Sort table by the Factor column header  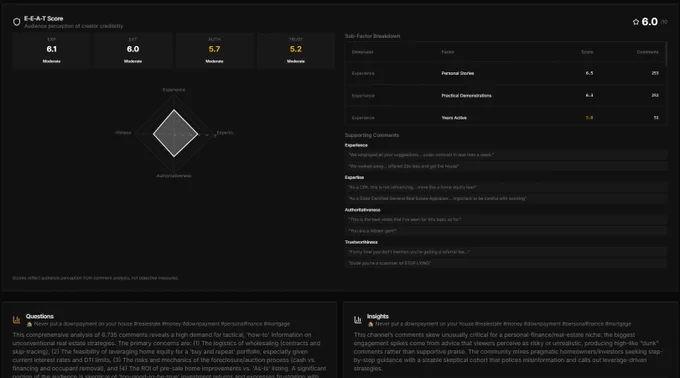[x=448, y=52]
